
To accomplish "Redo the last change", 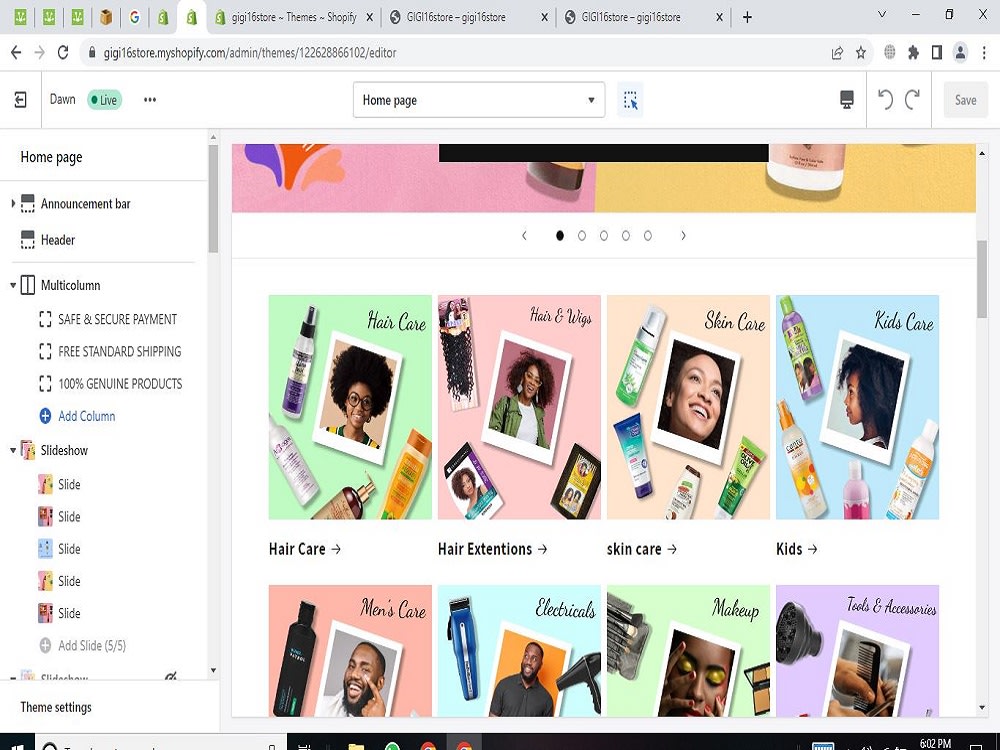I will coord(913,99).
